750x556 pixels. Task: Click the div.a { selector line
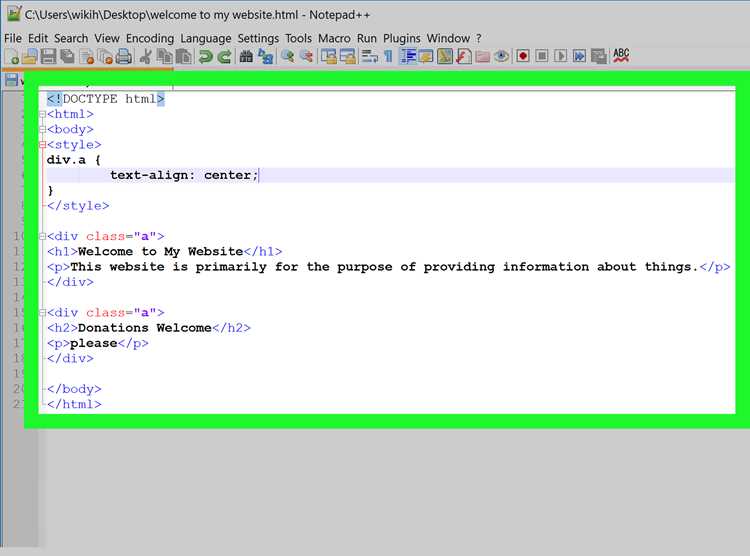[74, 160]
